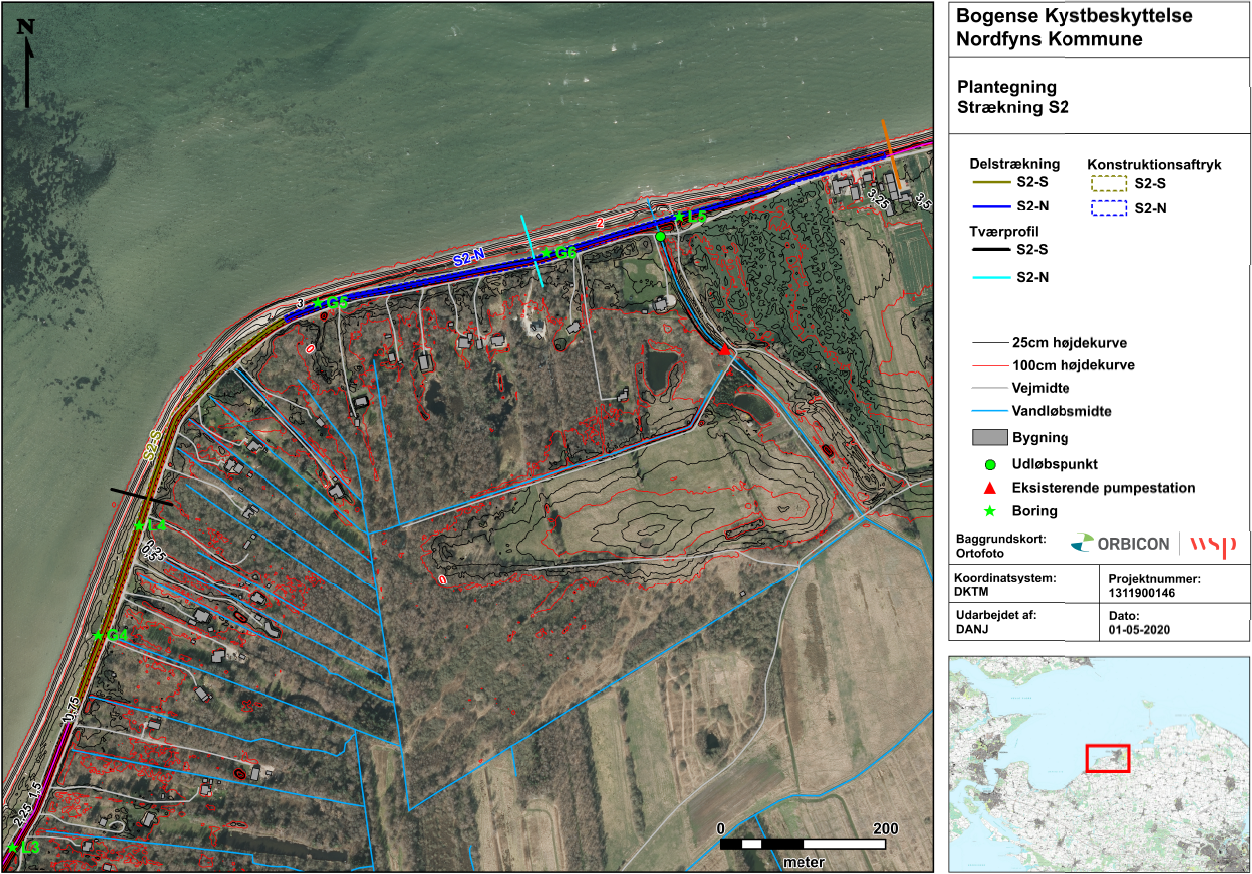This screenshot has height=874, width=1252.
Task: Click the olive dashed S2-S Konstruktionsaftryk box
Action: (x=1109, y=184)
